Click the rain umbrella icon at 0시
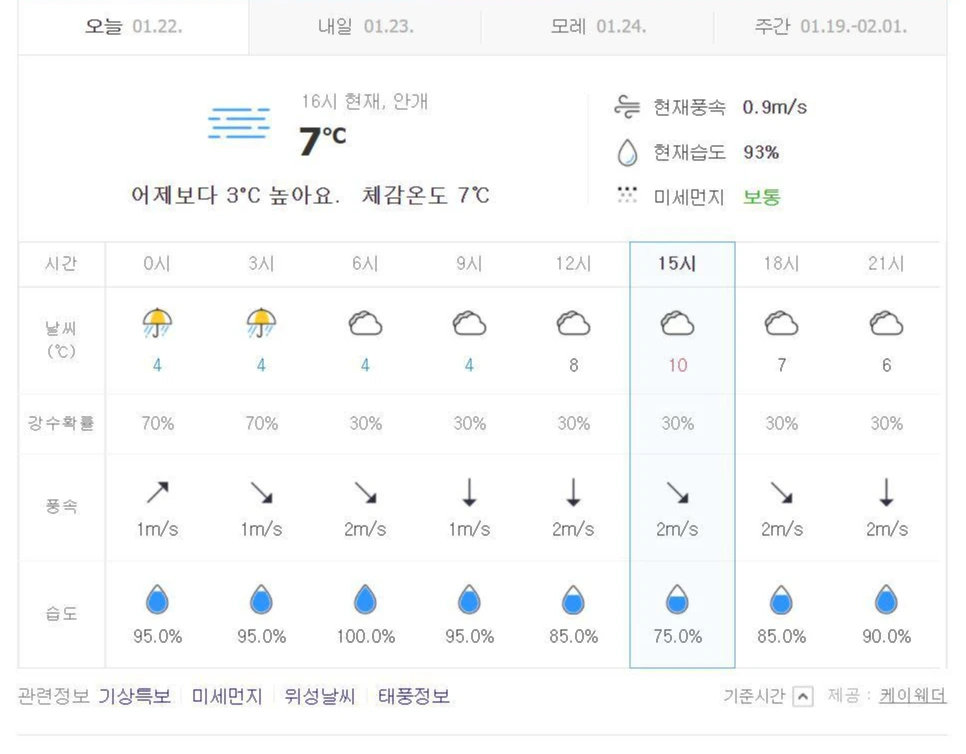The width and height of the screenshot is (966, 754). tap(157, 322)
